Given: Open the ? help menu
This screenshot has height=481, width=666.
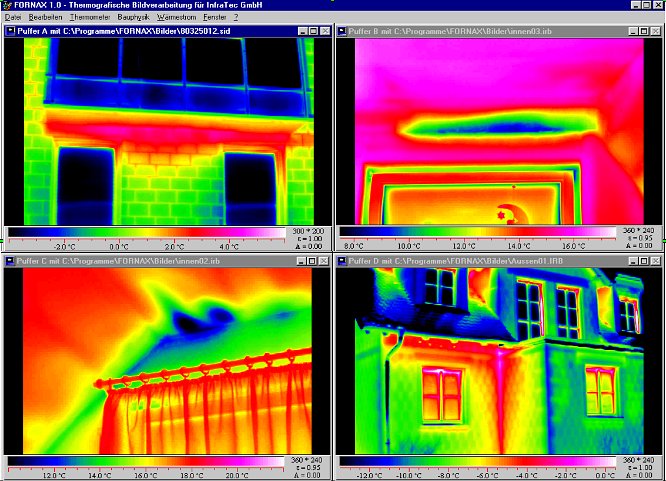Looking at the screenshot, I should 236,18.
